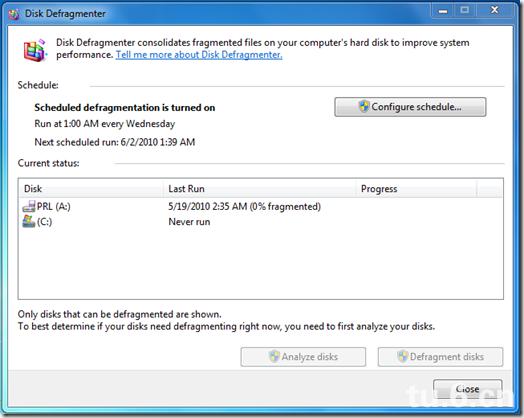Minimize the Disk Defragmenter window
This screenshot has height=418, width=524.
tap(443, 11)
